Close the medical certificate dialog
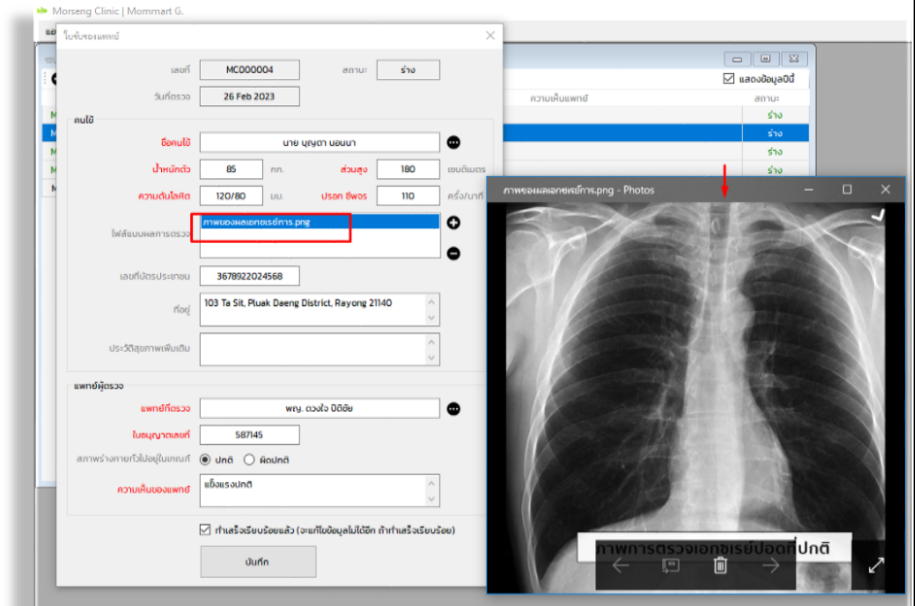This screenshot has width=915, height=606. point(490,35)
